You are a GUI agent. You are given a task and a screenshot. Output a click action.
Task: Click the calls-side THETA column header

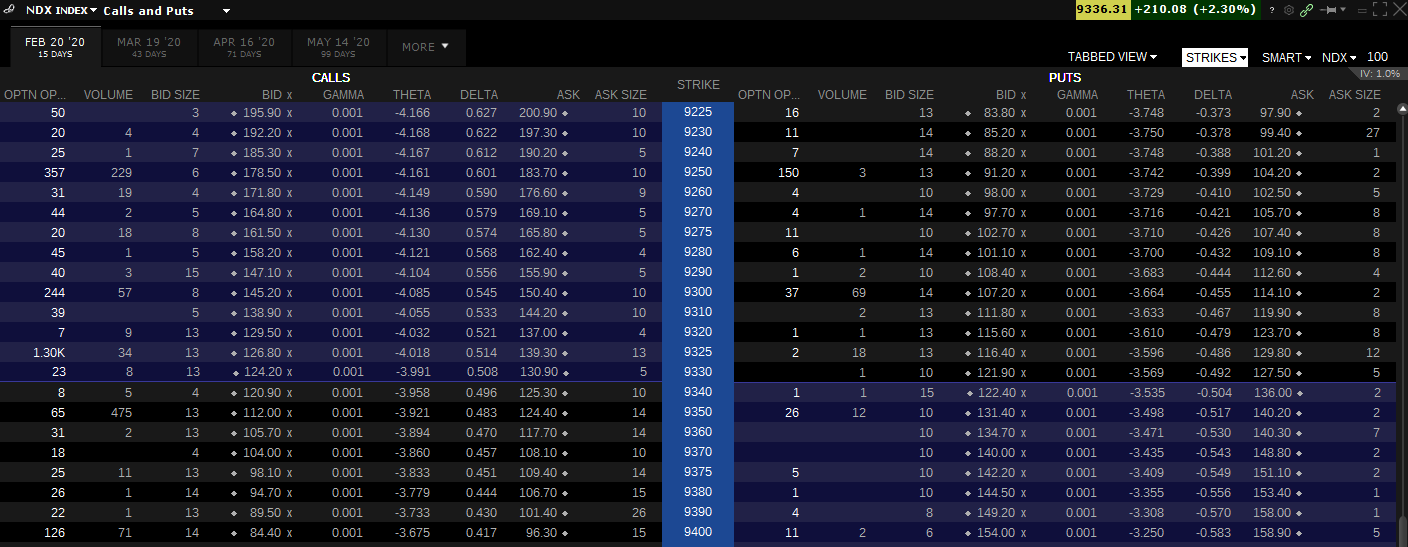click(x=412, y=95)
